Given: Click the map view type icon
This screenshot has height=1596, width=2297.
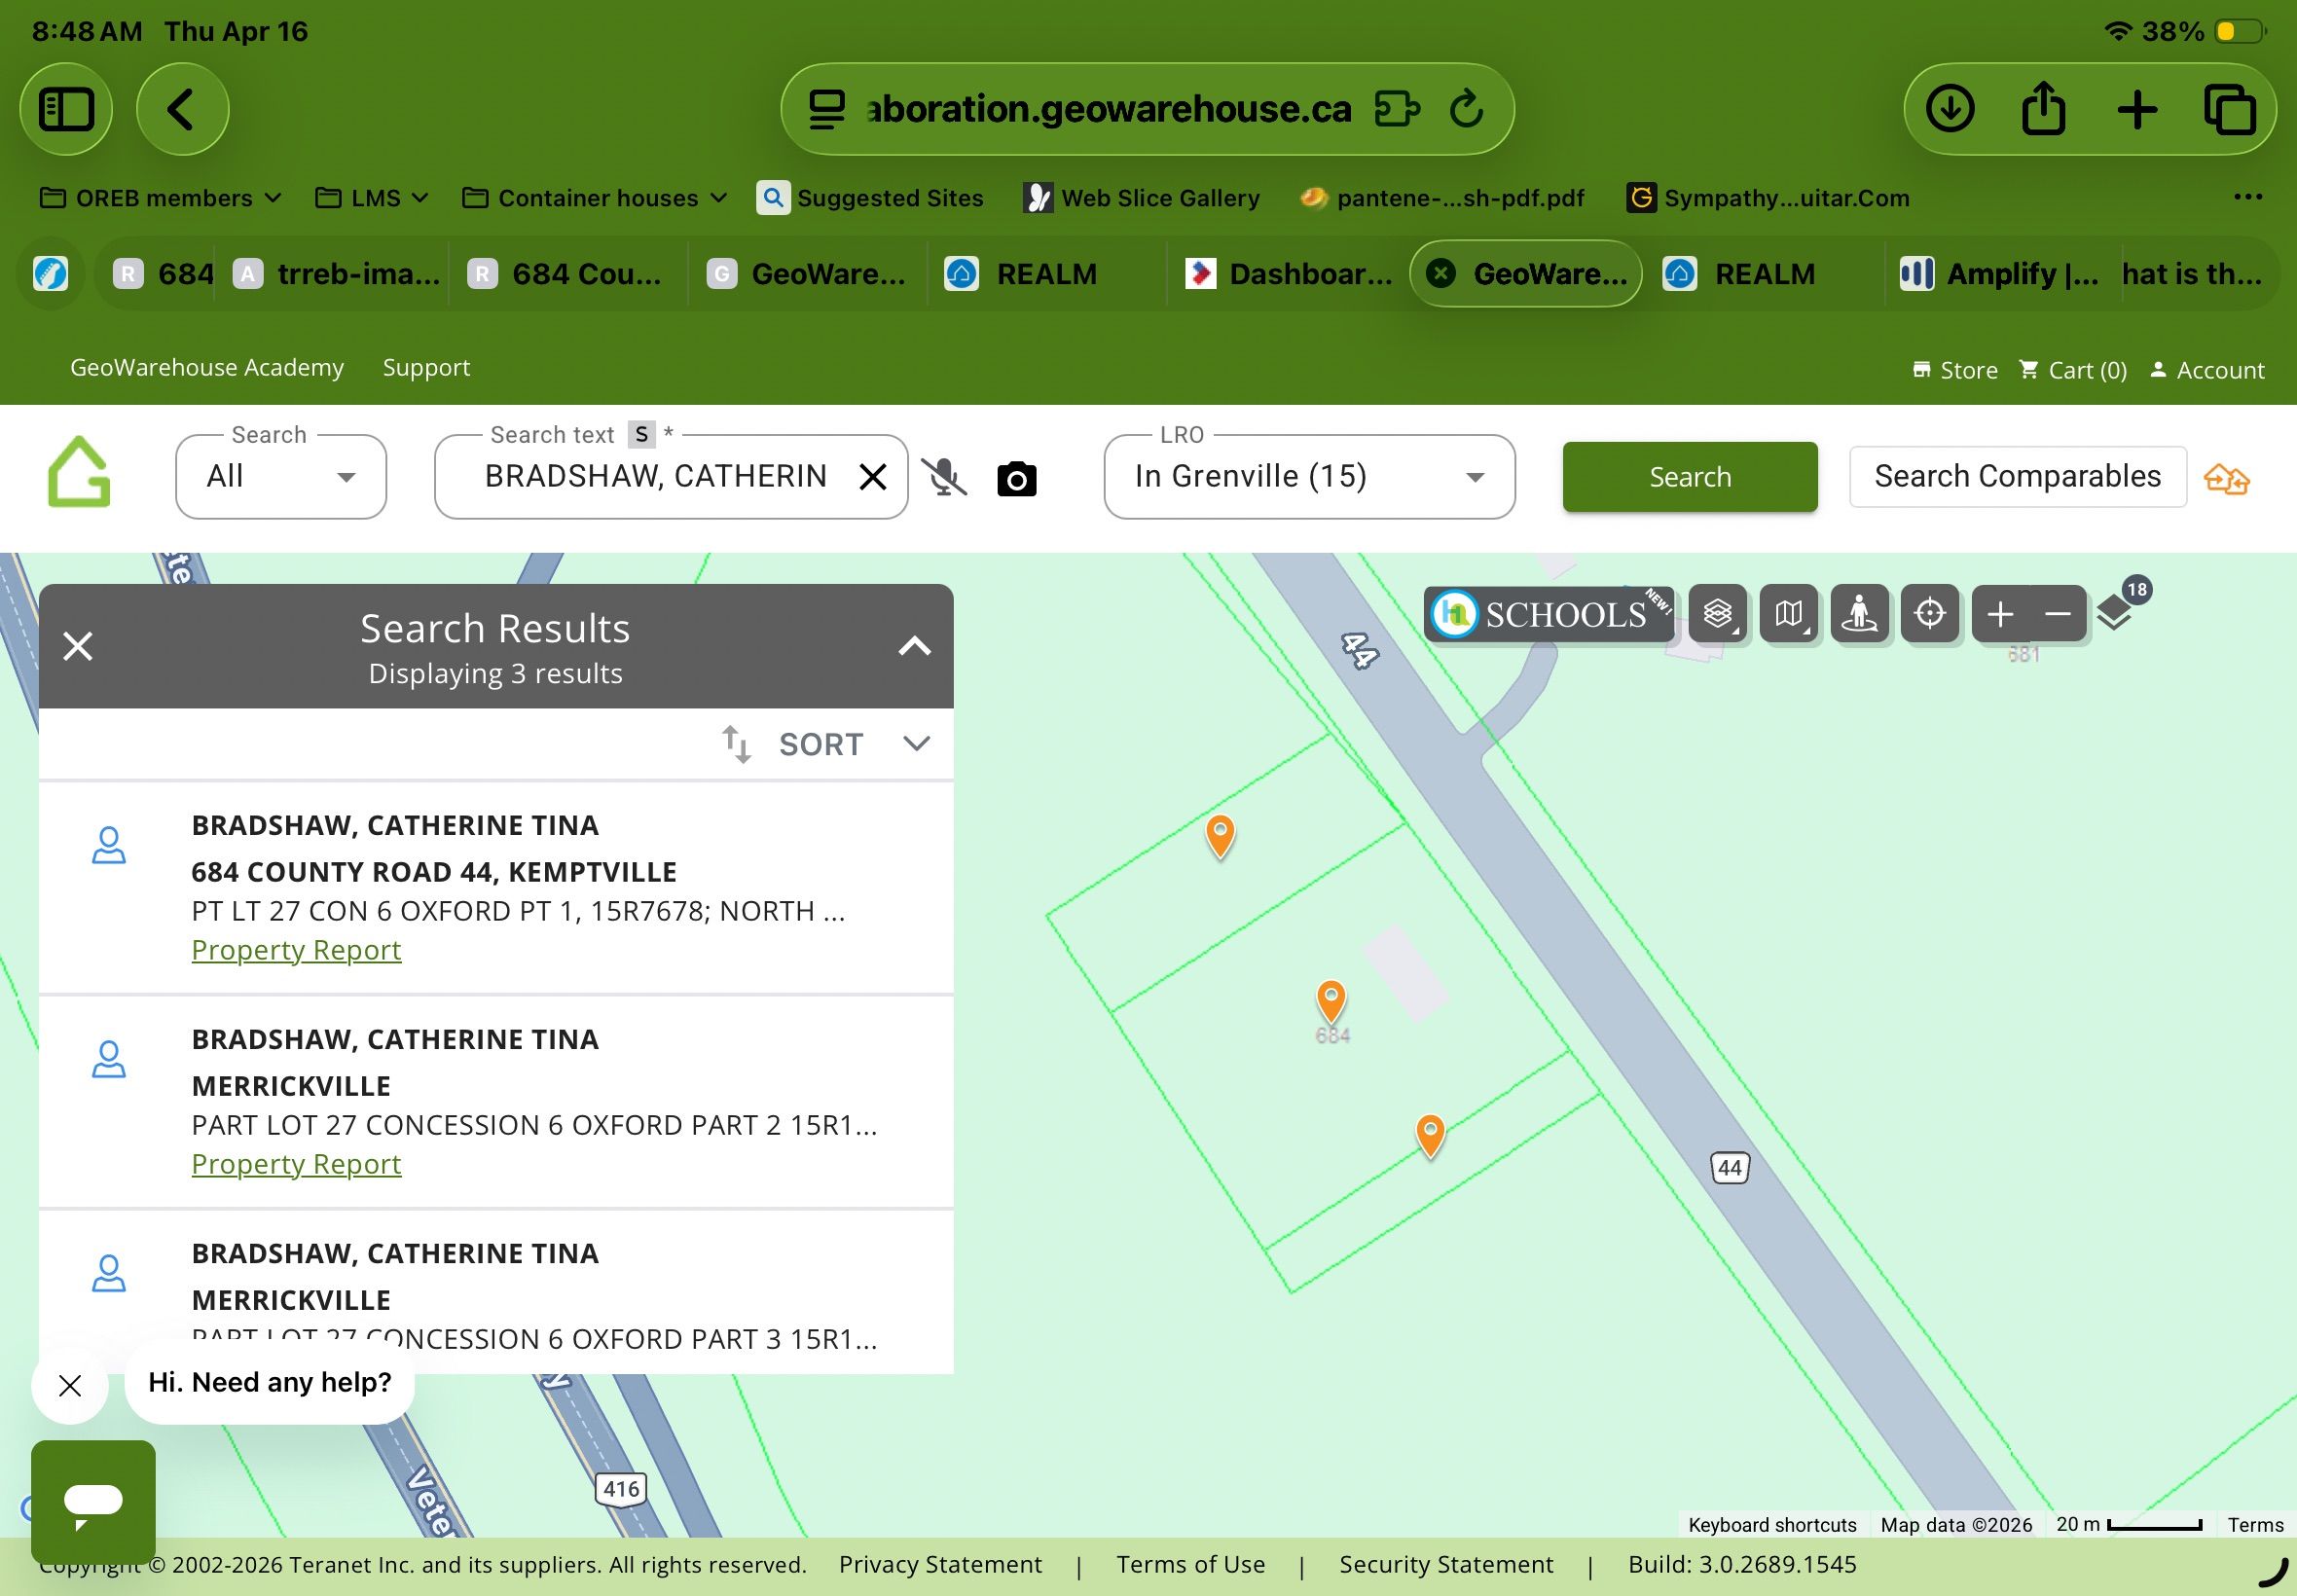Looking at the screenshot, I should pos(1788,613).
